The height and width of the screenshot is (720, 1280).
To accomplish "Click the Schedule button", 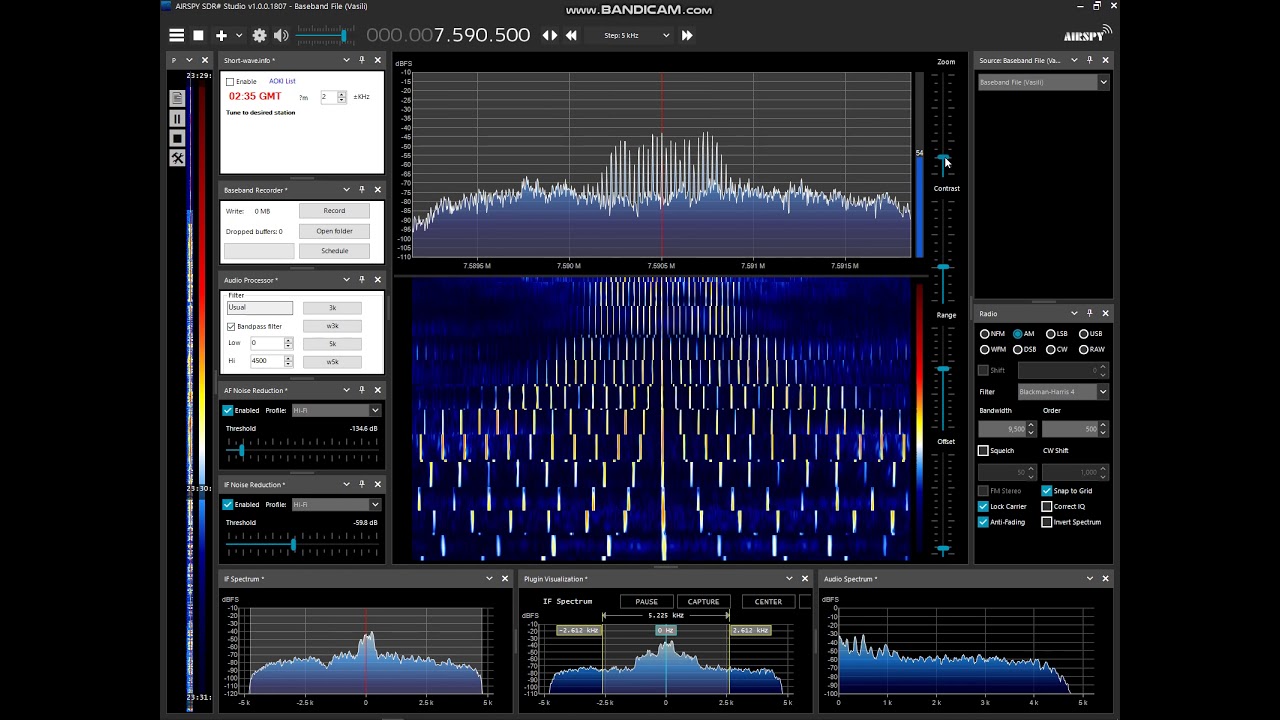I will coord(334,251).
